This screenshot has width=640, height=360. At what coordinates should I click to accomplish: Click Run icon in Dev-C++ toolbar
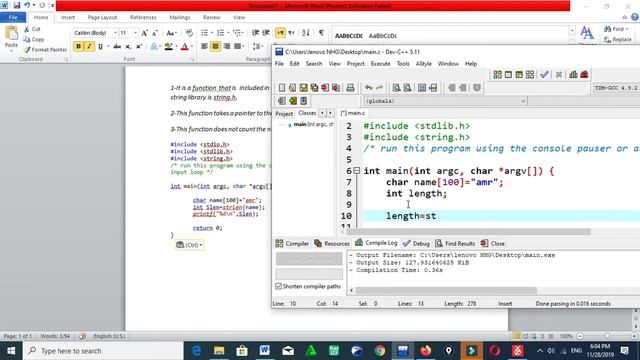coord(508,75)
